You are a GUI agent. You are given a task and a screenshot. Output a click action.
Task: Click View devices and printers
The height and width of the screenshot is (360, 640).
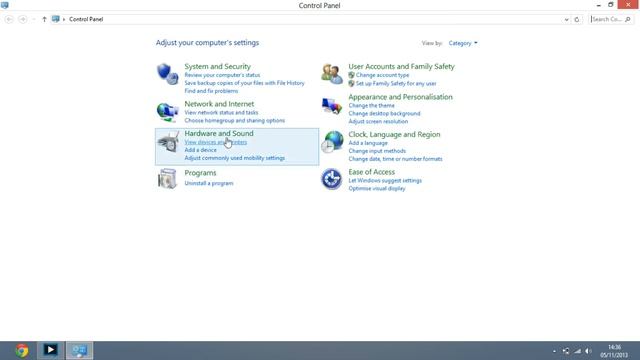pos(216,142)
